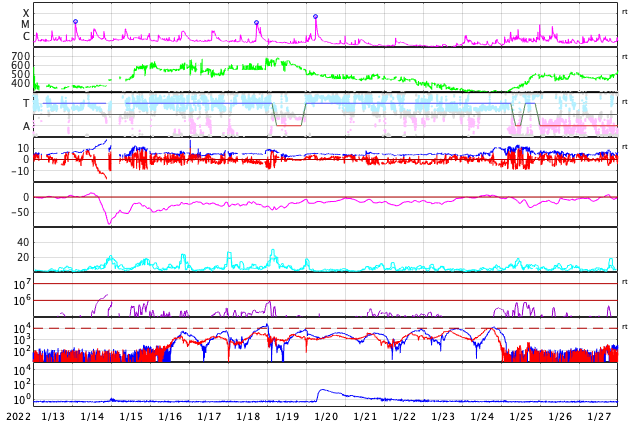Click the 10 label in the red-blue field panel
The height and width of the screenshot is (424, 634).
[x=23, y=148]
